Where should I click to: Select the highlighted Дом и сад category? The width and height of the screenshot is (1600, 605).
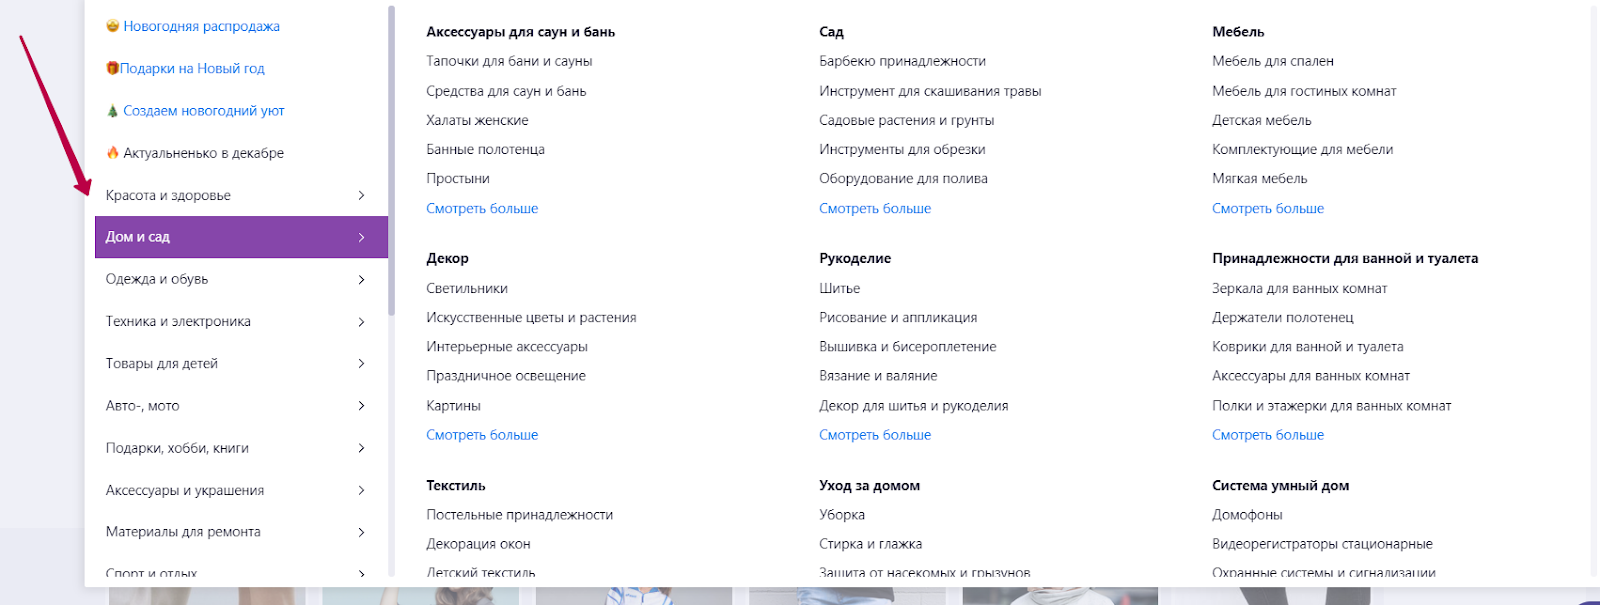click(x=241, y=237)
